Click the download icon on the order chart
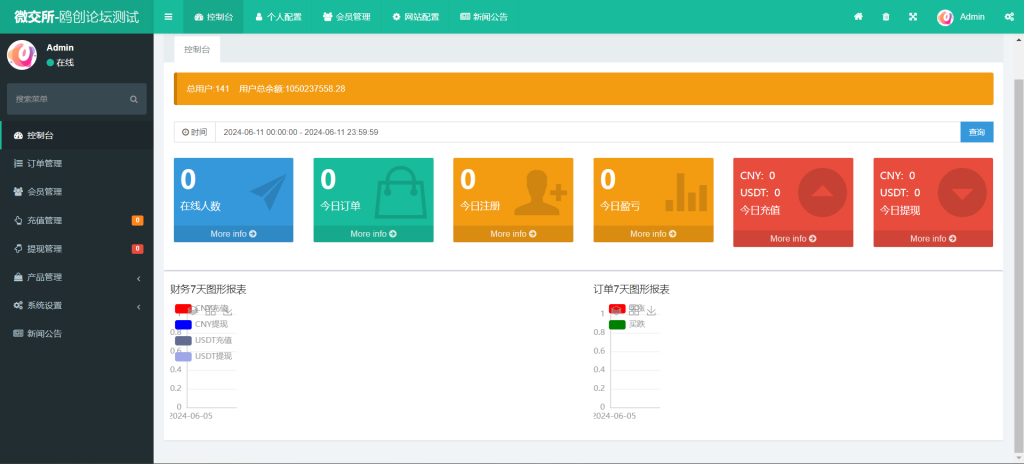1024x464 pixels. pyautogui.click(x=651, y=310)
